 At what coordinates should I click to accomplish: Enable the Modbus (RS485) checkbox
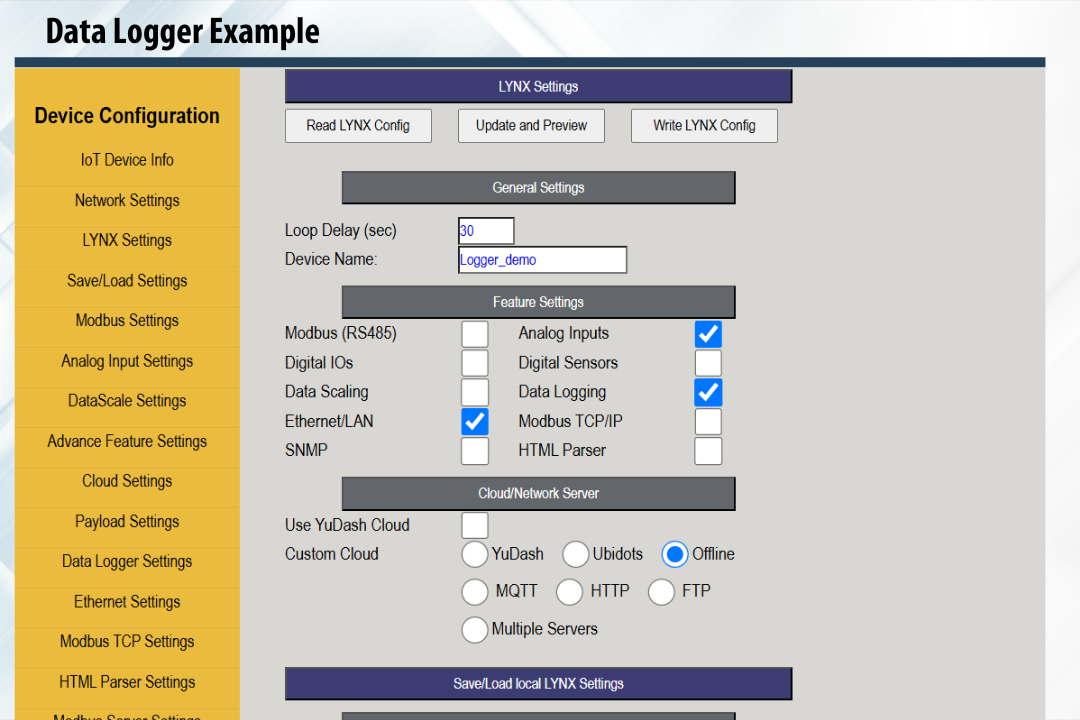click(x=475, y=334)
